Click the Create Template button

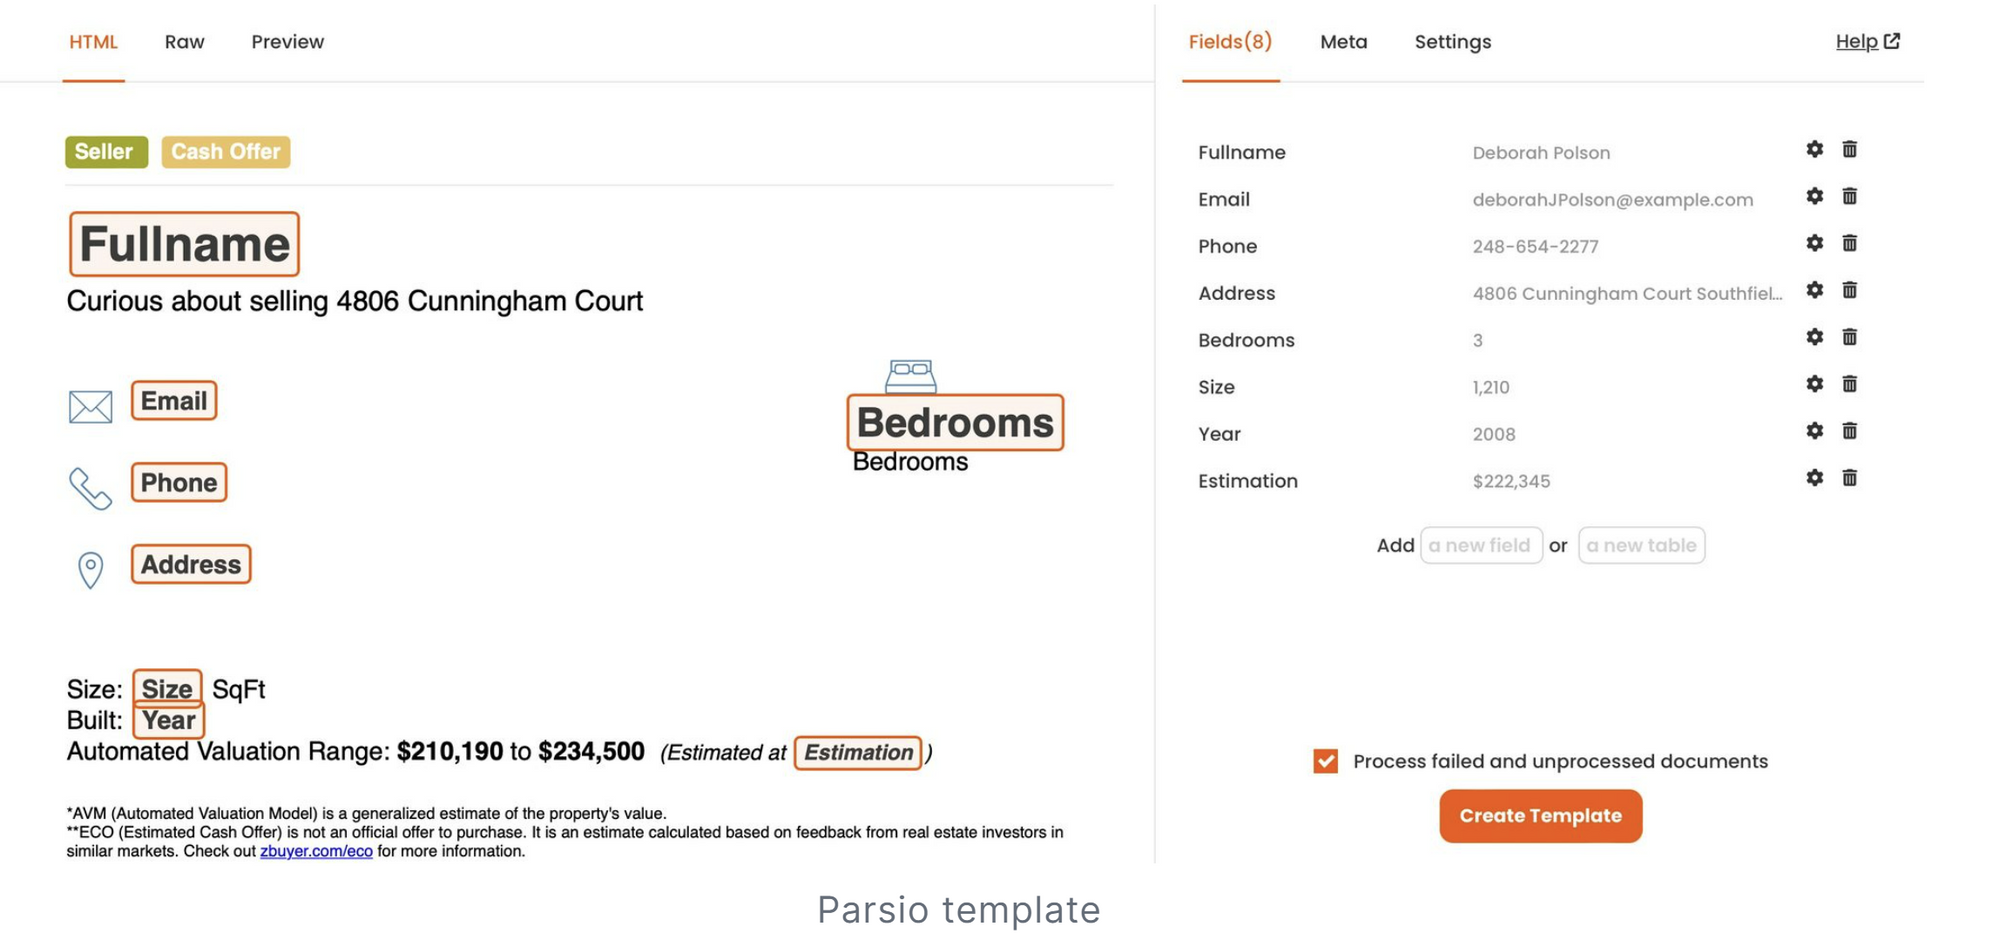(1540, 816)
